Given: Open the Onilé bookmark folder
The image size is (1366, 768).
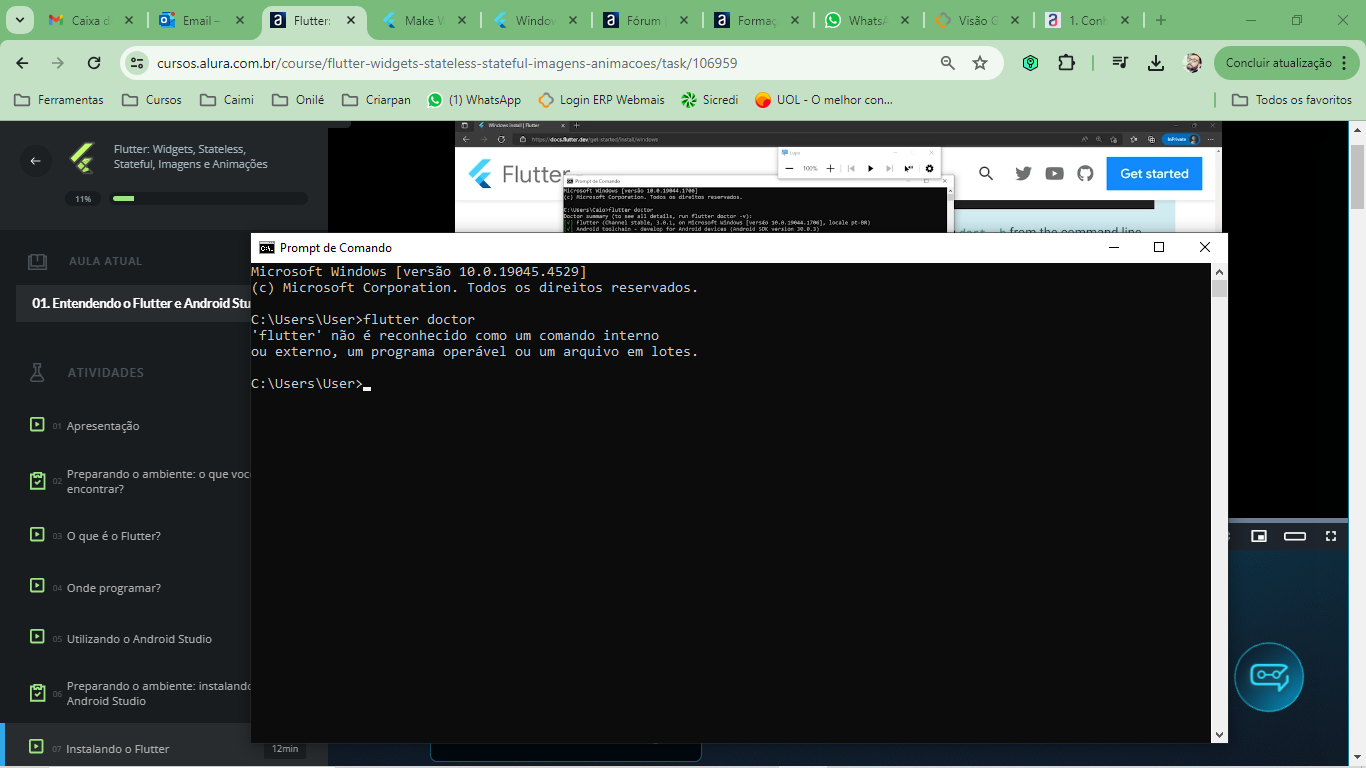Looking at the screenshot, I should (299, 100).
